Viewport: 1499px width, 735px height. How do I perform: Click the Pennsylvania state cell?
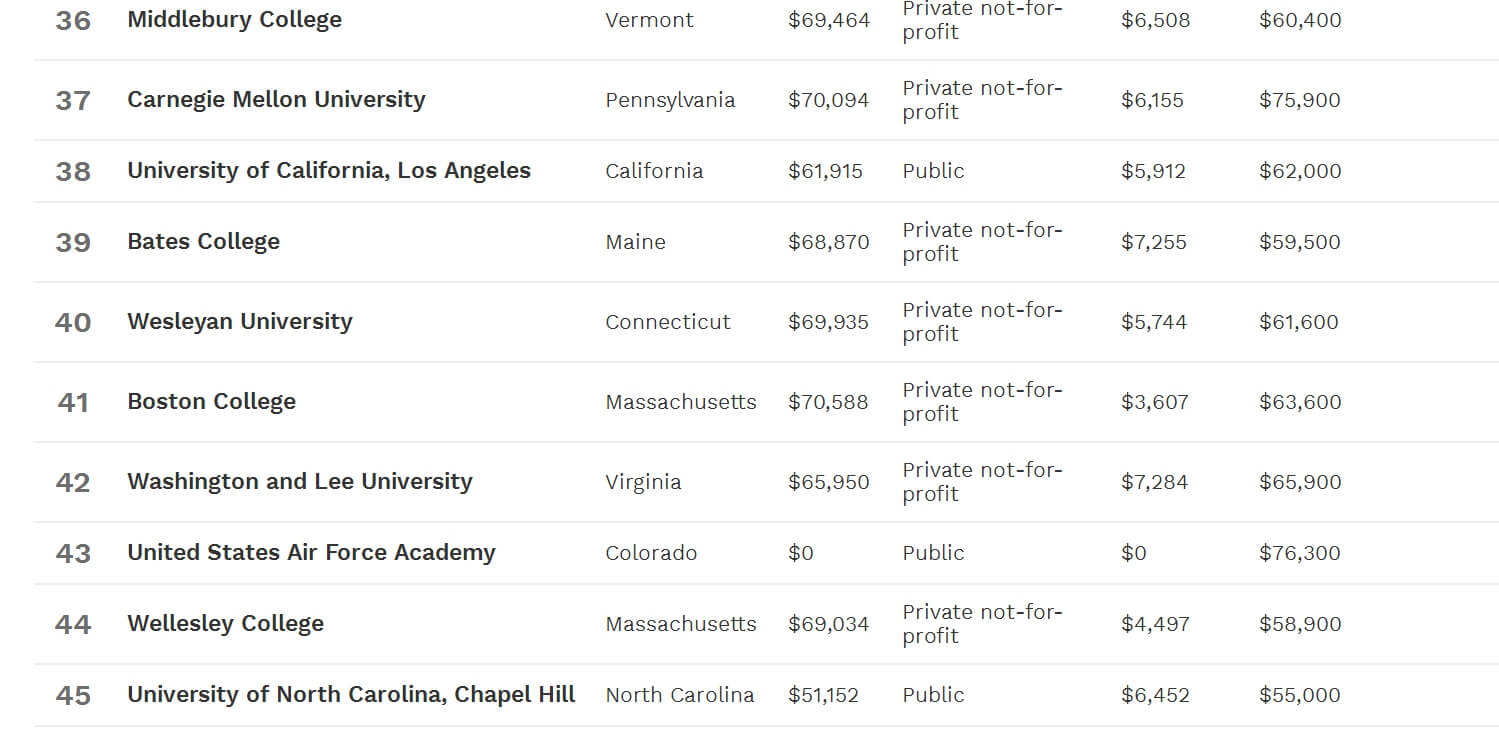670,100
